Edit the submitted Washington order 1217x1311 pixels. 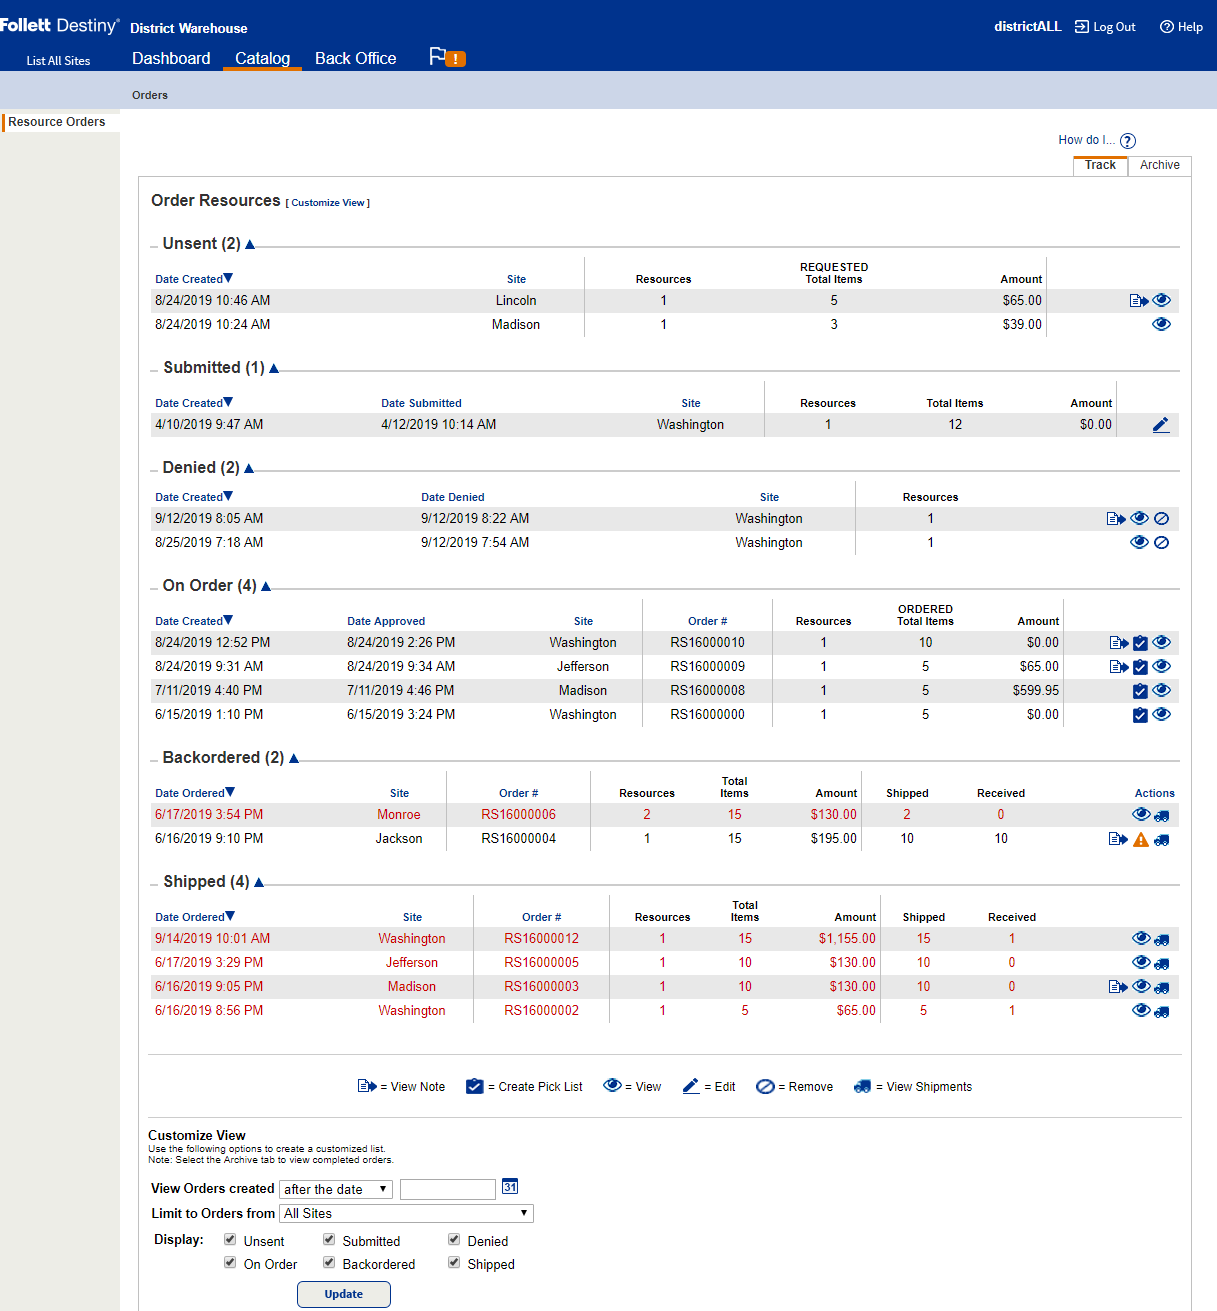[x=1160, y=425]
